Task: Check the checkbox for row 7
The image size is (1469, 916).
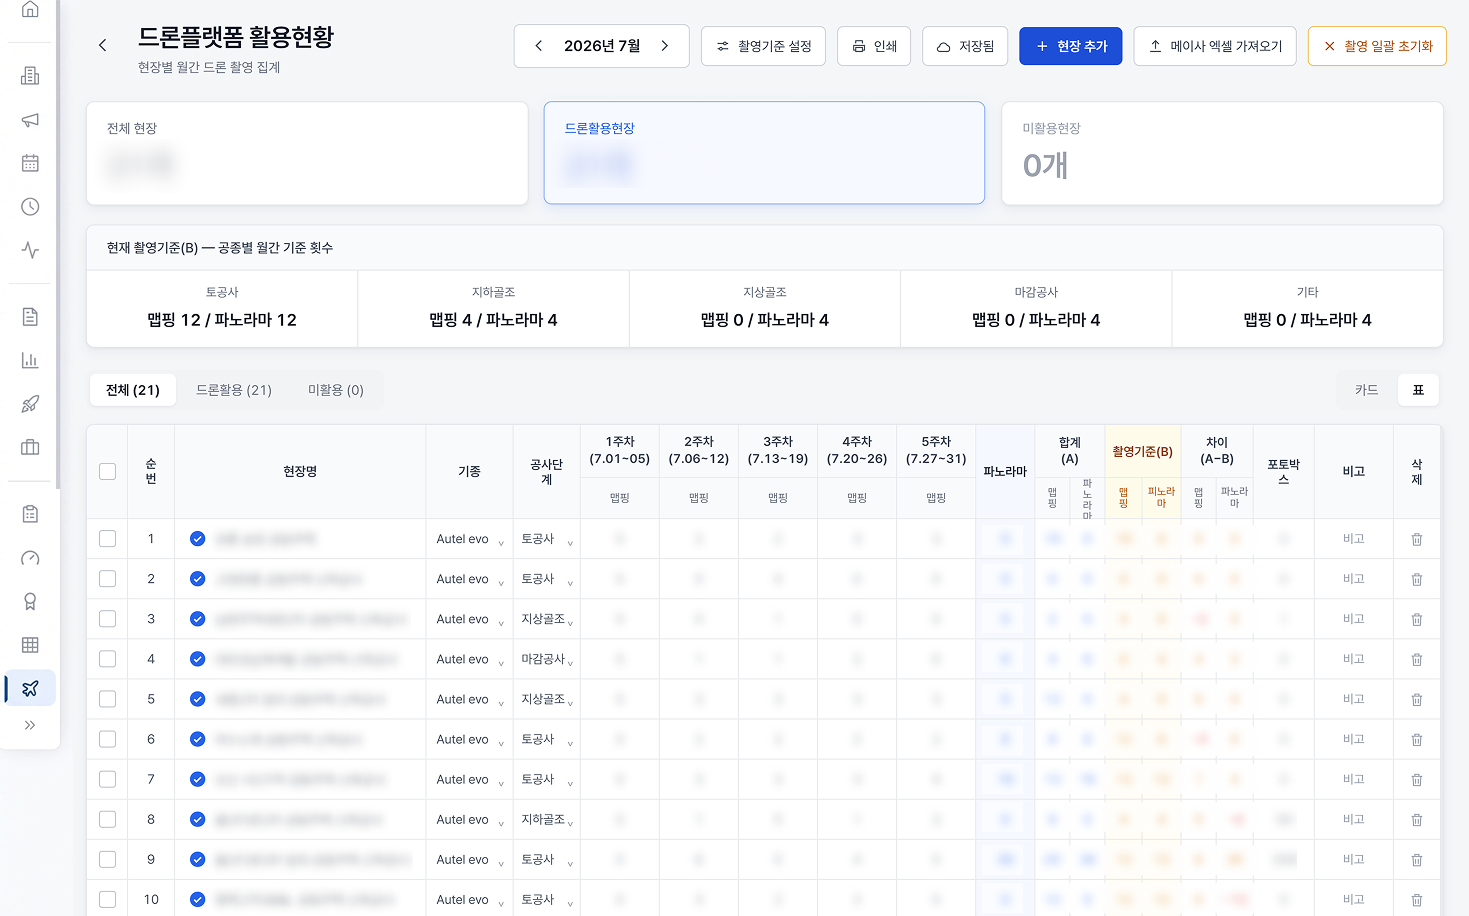Action: tap(107, 779)
